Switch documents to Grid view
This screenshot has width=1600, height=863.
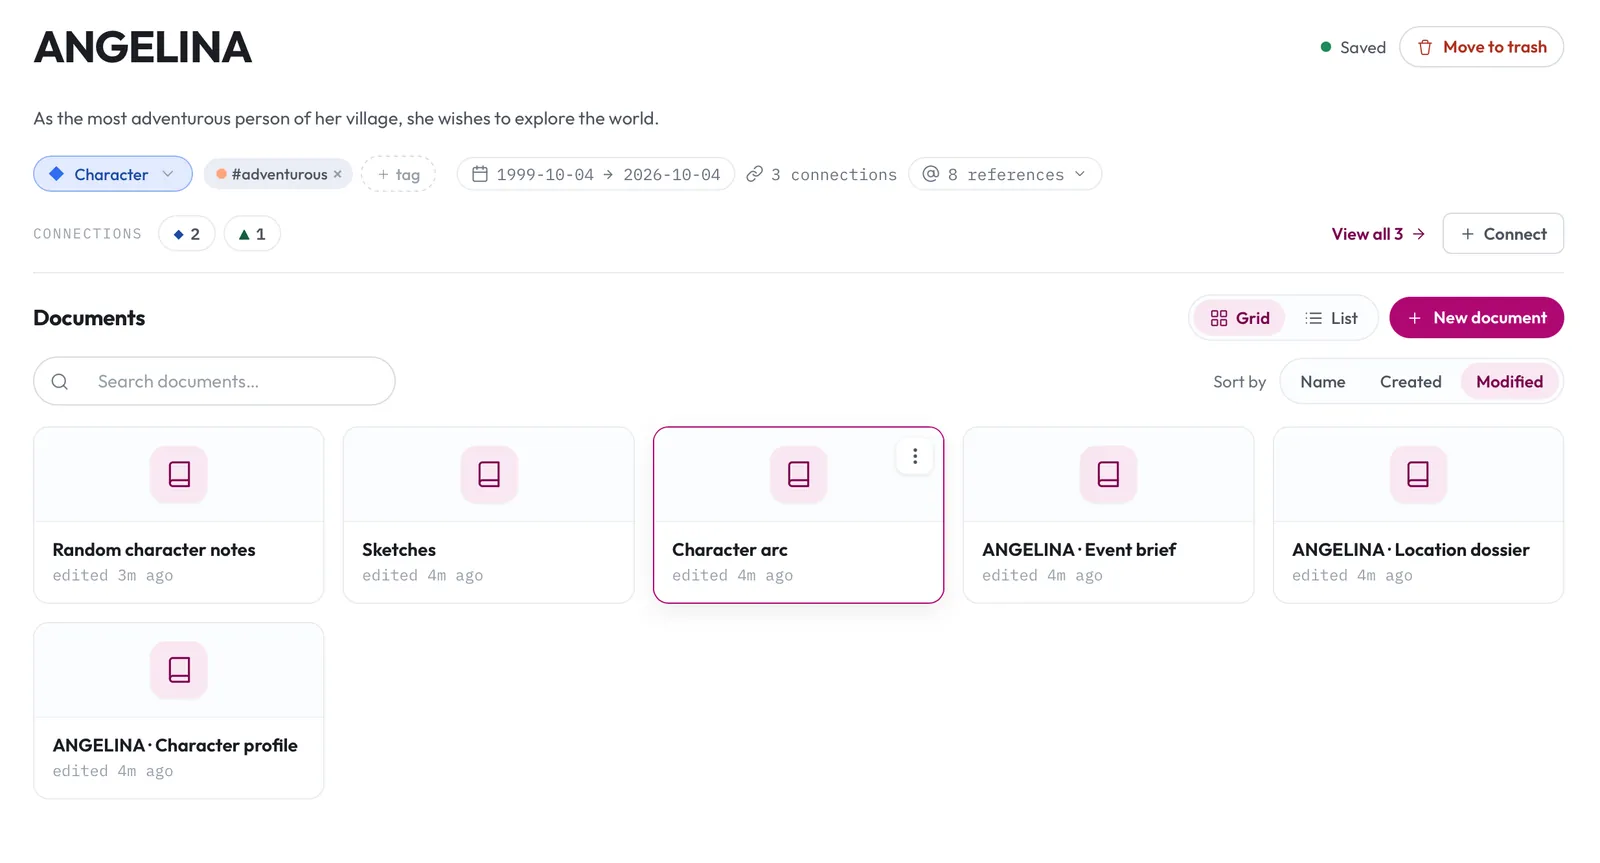tap(1240, 318)
